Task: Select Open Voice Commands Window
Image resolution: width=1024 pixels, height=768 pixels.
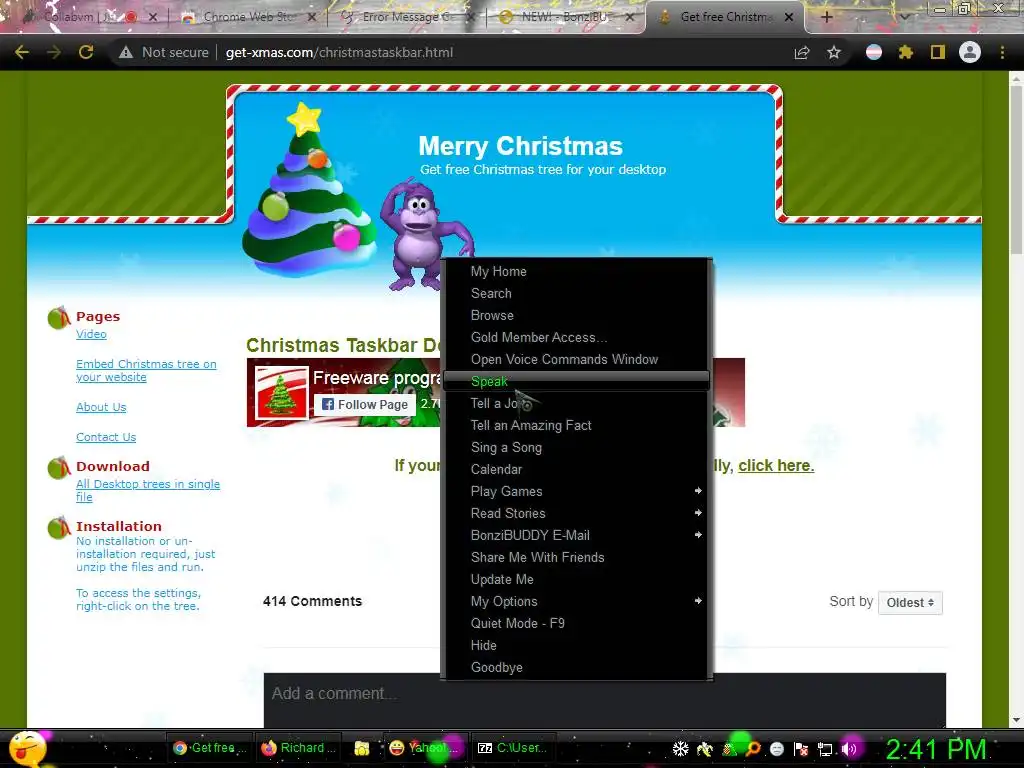Action: coord(577,359)
